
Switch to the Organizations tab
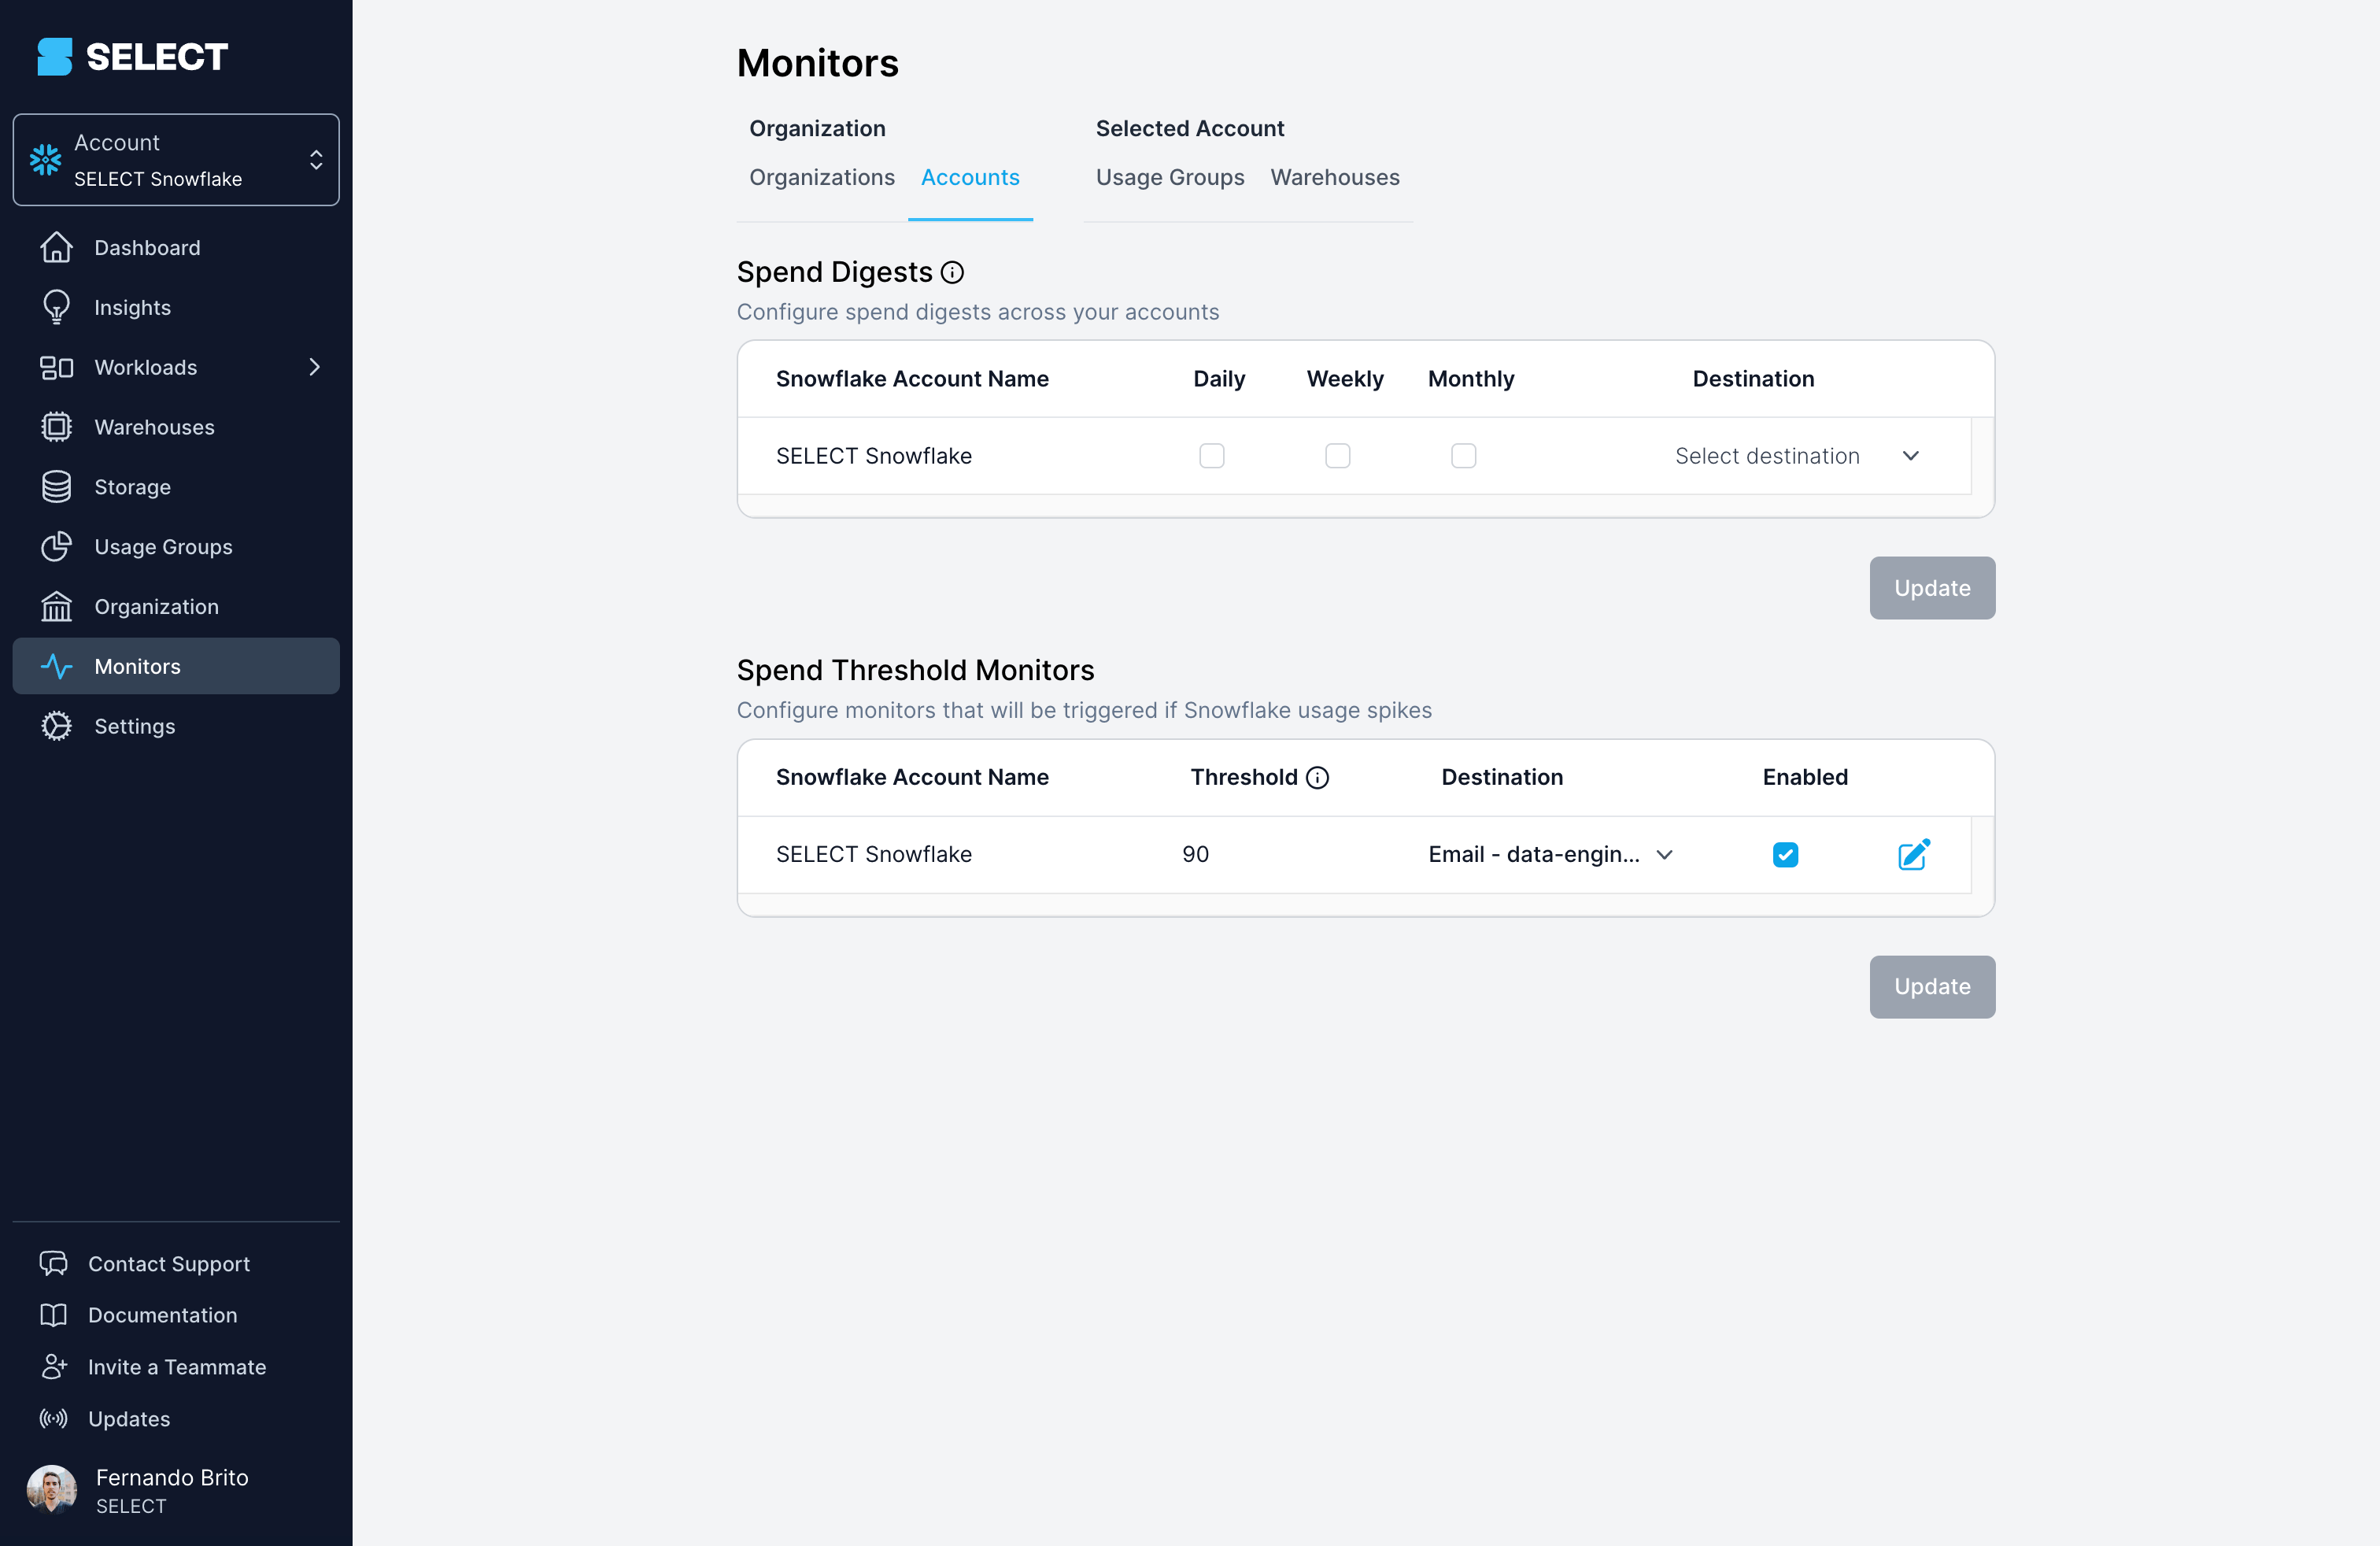click(x=822, y=178)
